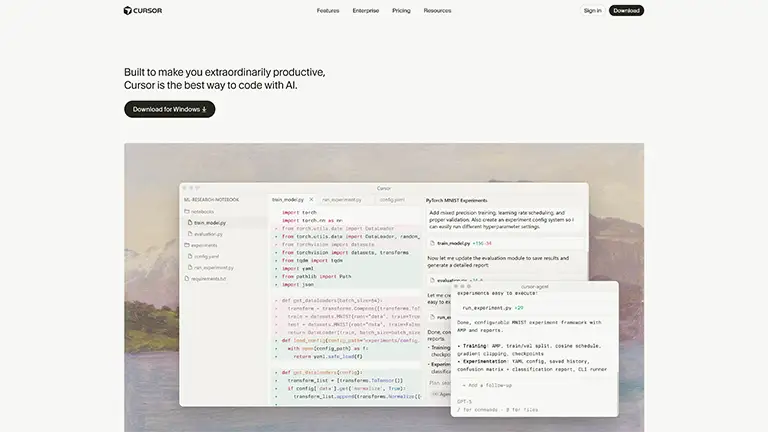The image size is (768, 432).
Task: Open run_experiment.py in the file tree
Action: 213,268
